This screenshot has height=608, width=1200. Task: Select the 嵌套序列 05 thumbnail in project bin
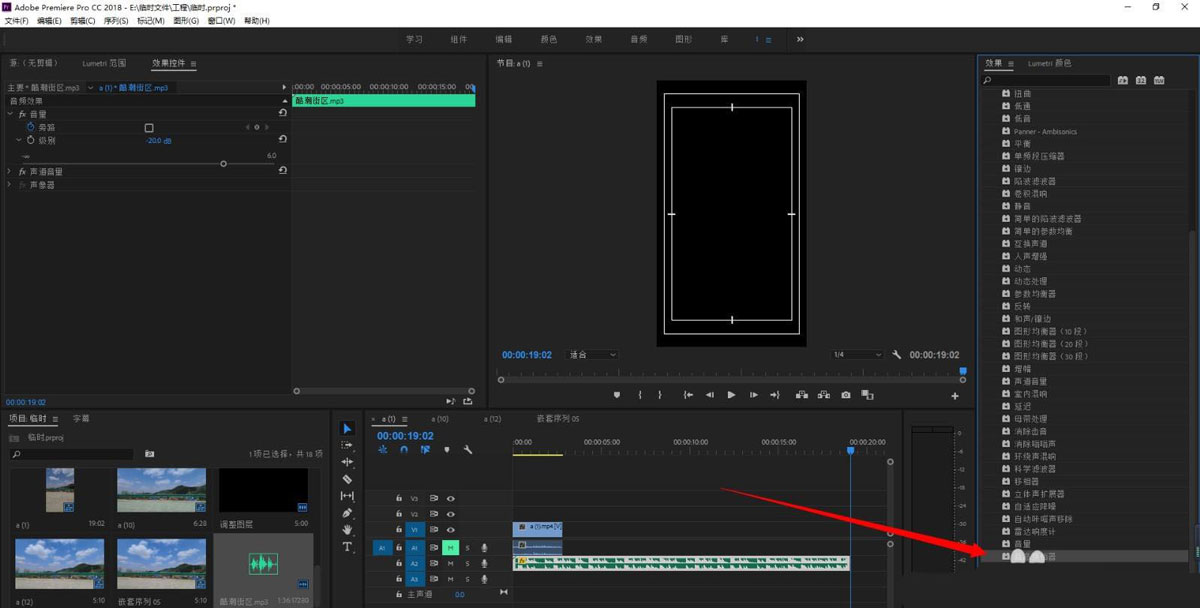coord(161,563)
